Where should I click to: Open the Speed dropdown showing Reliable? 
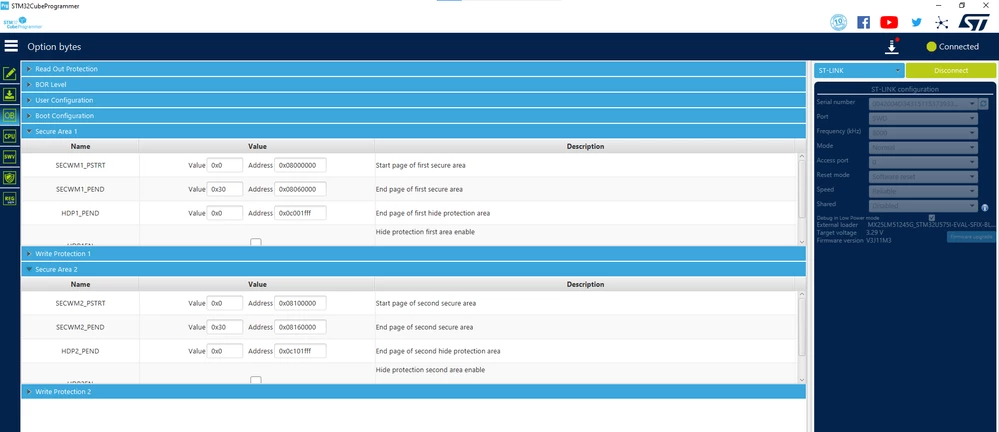pos(923,191)
